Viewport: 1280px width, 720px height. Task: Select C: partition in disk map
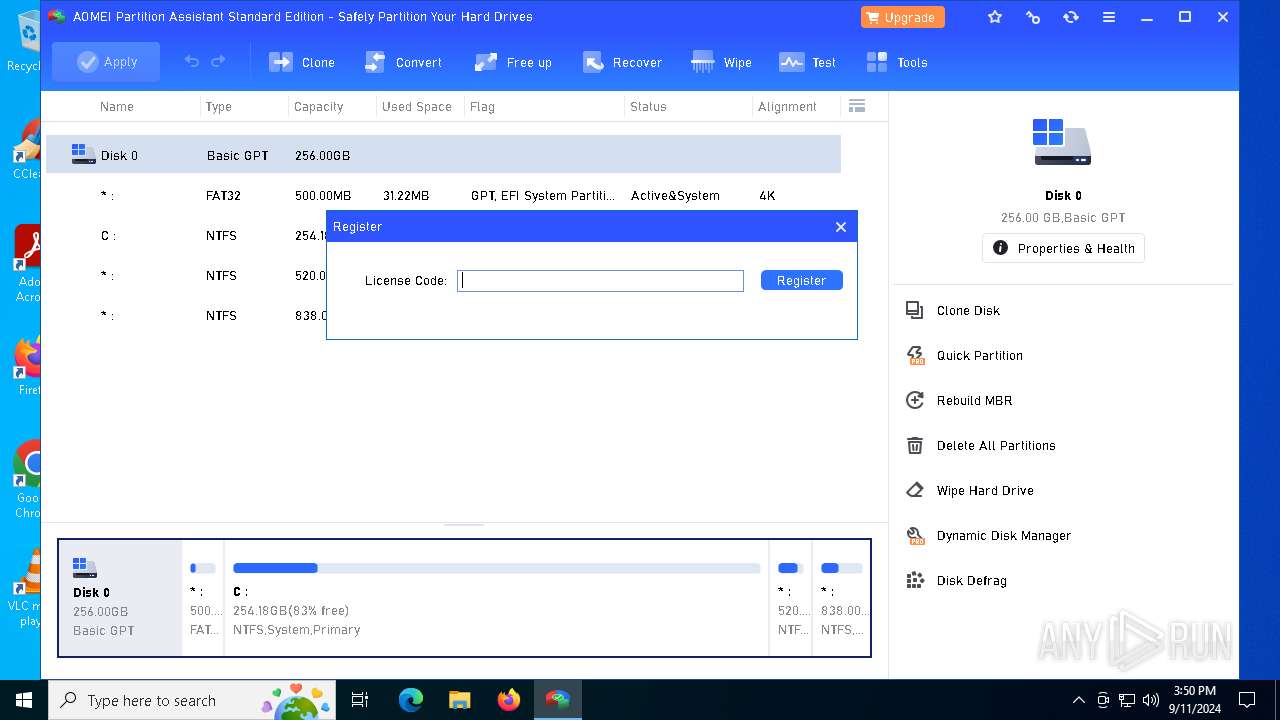(x=496, y=598)
